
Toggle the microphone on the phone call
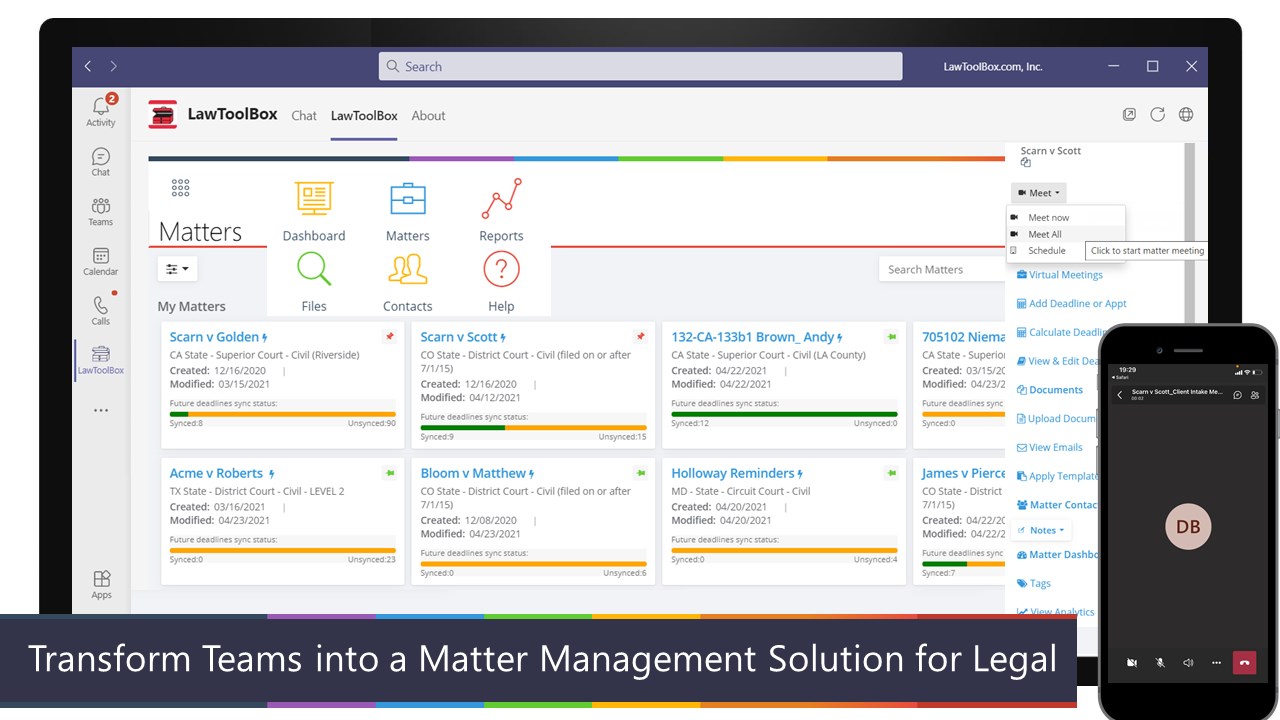coord(1161,662)
